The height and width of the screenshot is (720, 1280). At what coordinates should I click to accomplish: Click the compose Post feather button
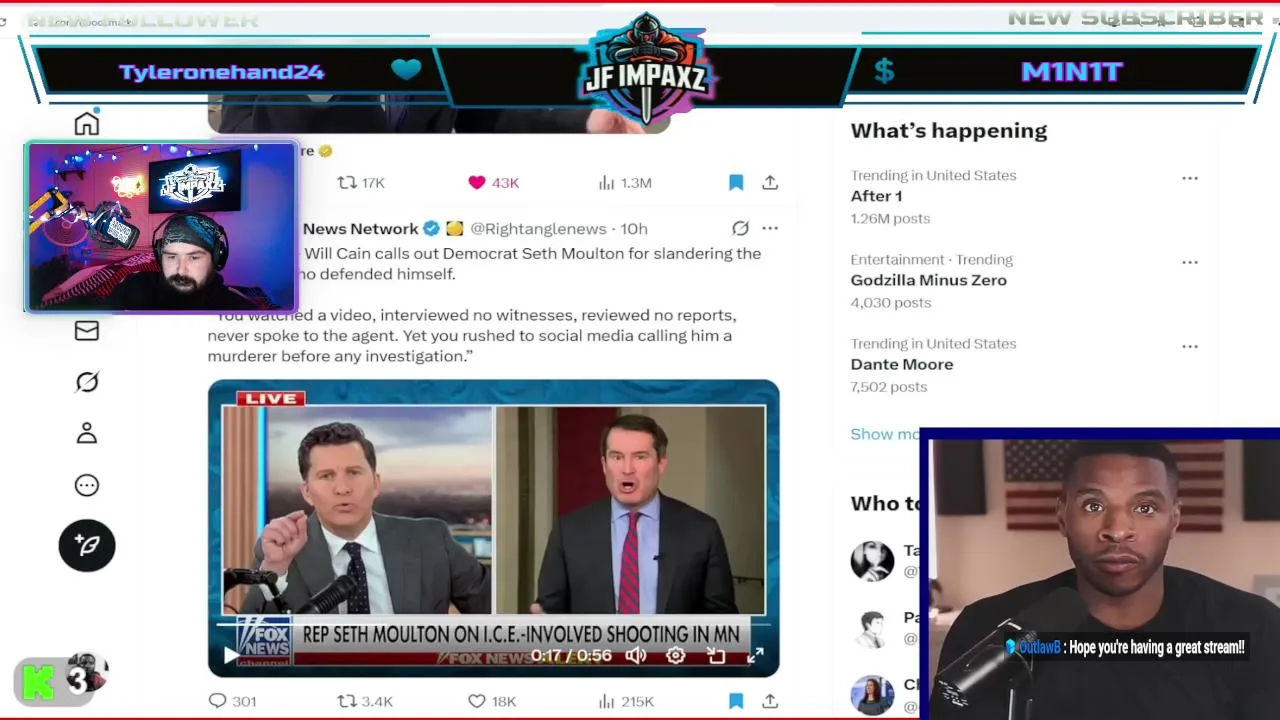(87, 545)
